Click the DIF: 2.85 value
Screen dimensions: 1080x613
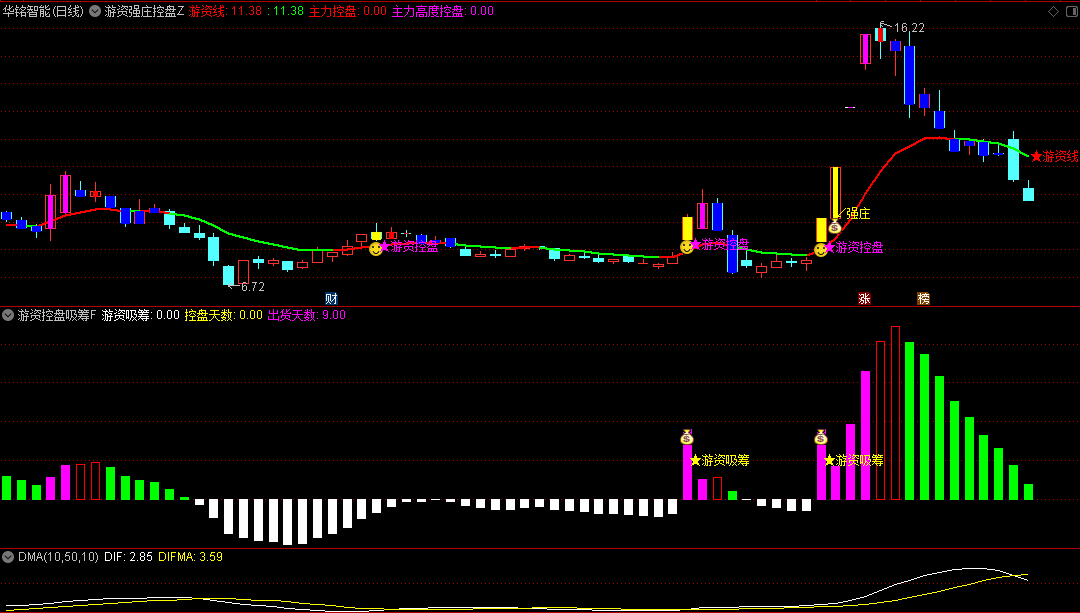click(129, 557)
